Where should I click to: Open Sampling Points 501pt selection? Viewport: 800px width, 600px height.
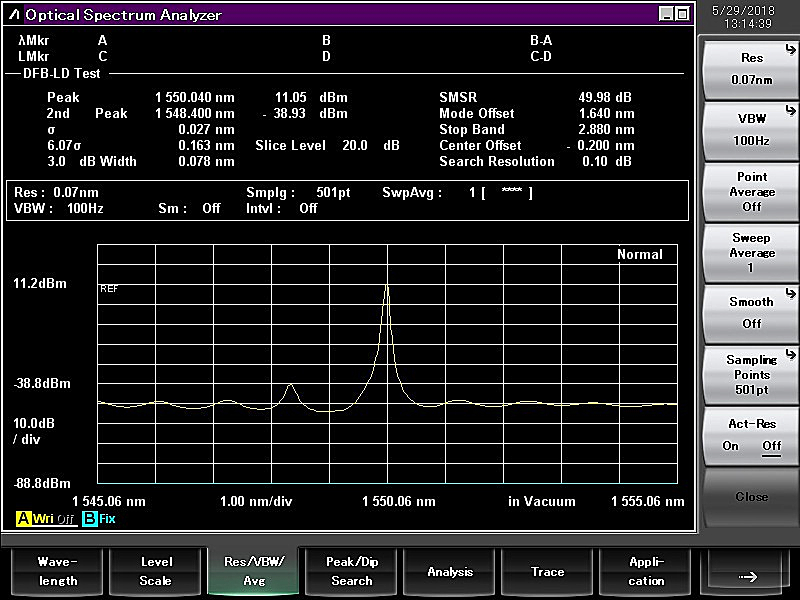(751, 374)
